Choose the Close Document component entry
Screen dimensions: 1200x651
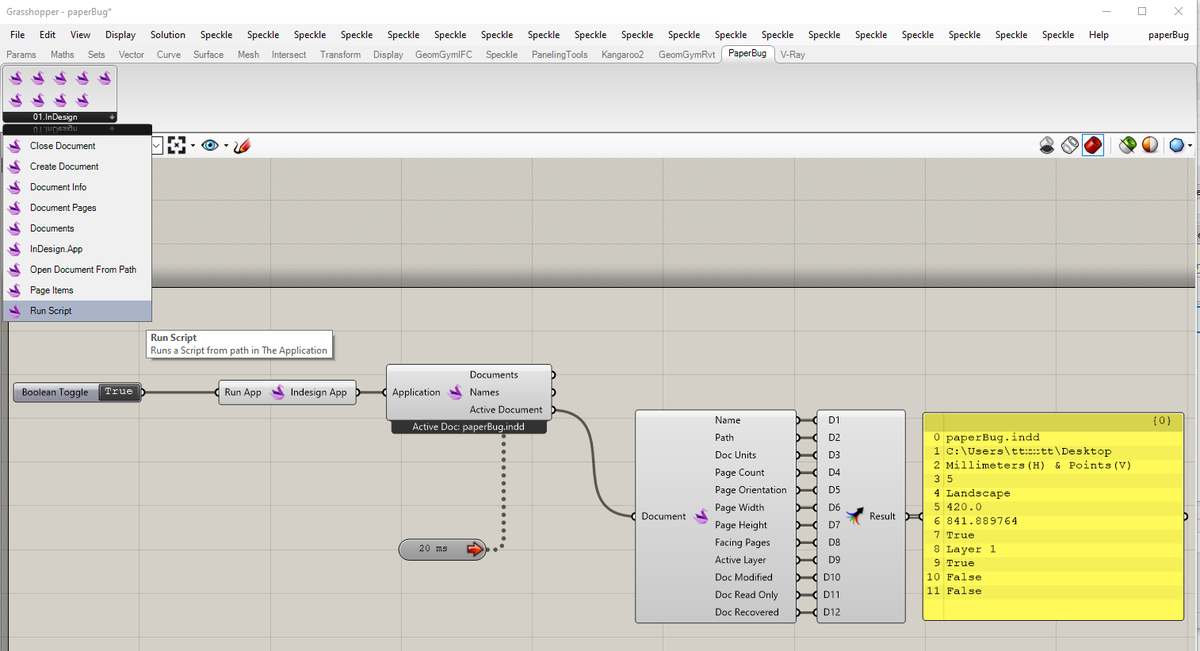pos(77,146)
